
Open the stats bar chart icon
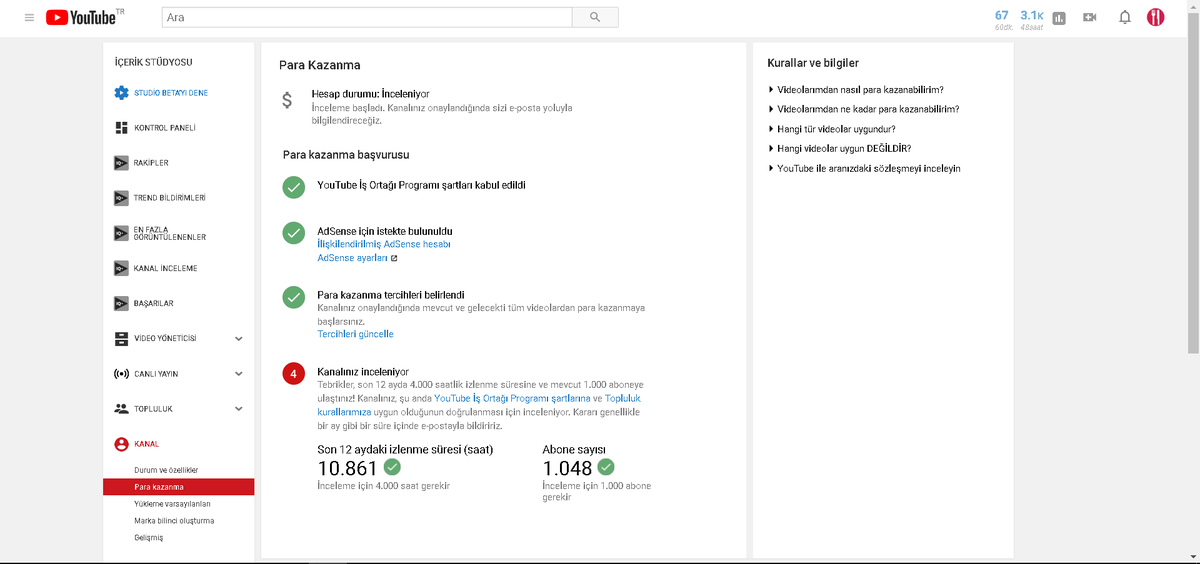tap(1059, 18)
